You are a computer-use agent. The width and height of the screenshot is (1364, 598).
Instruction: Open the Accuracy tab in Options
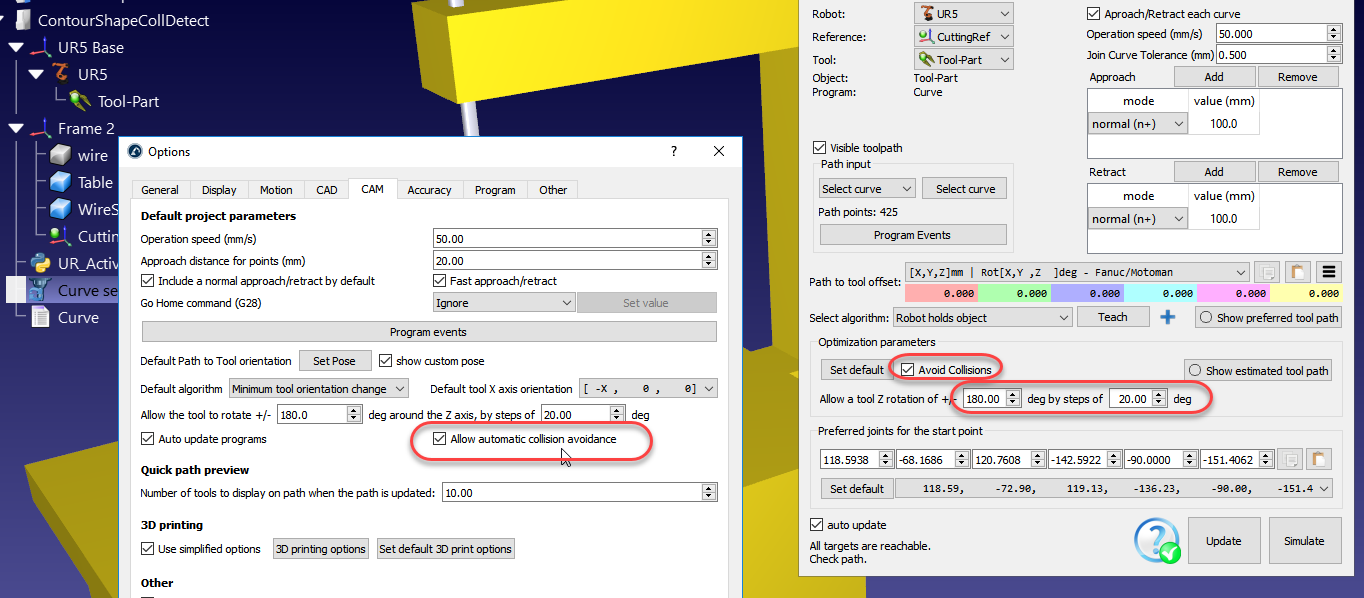(429, 190)
